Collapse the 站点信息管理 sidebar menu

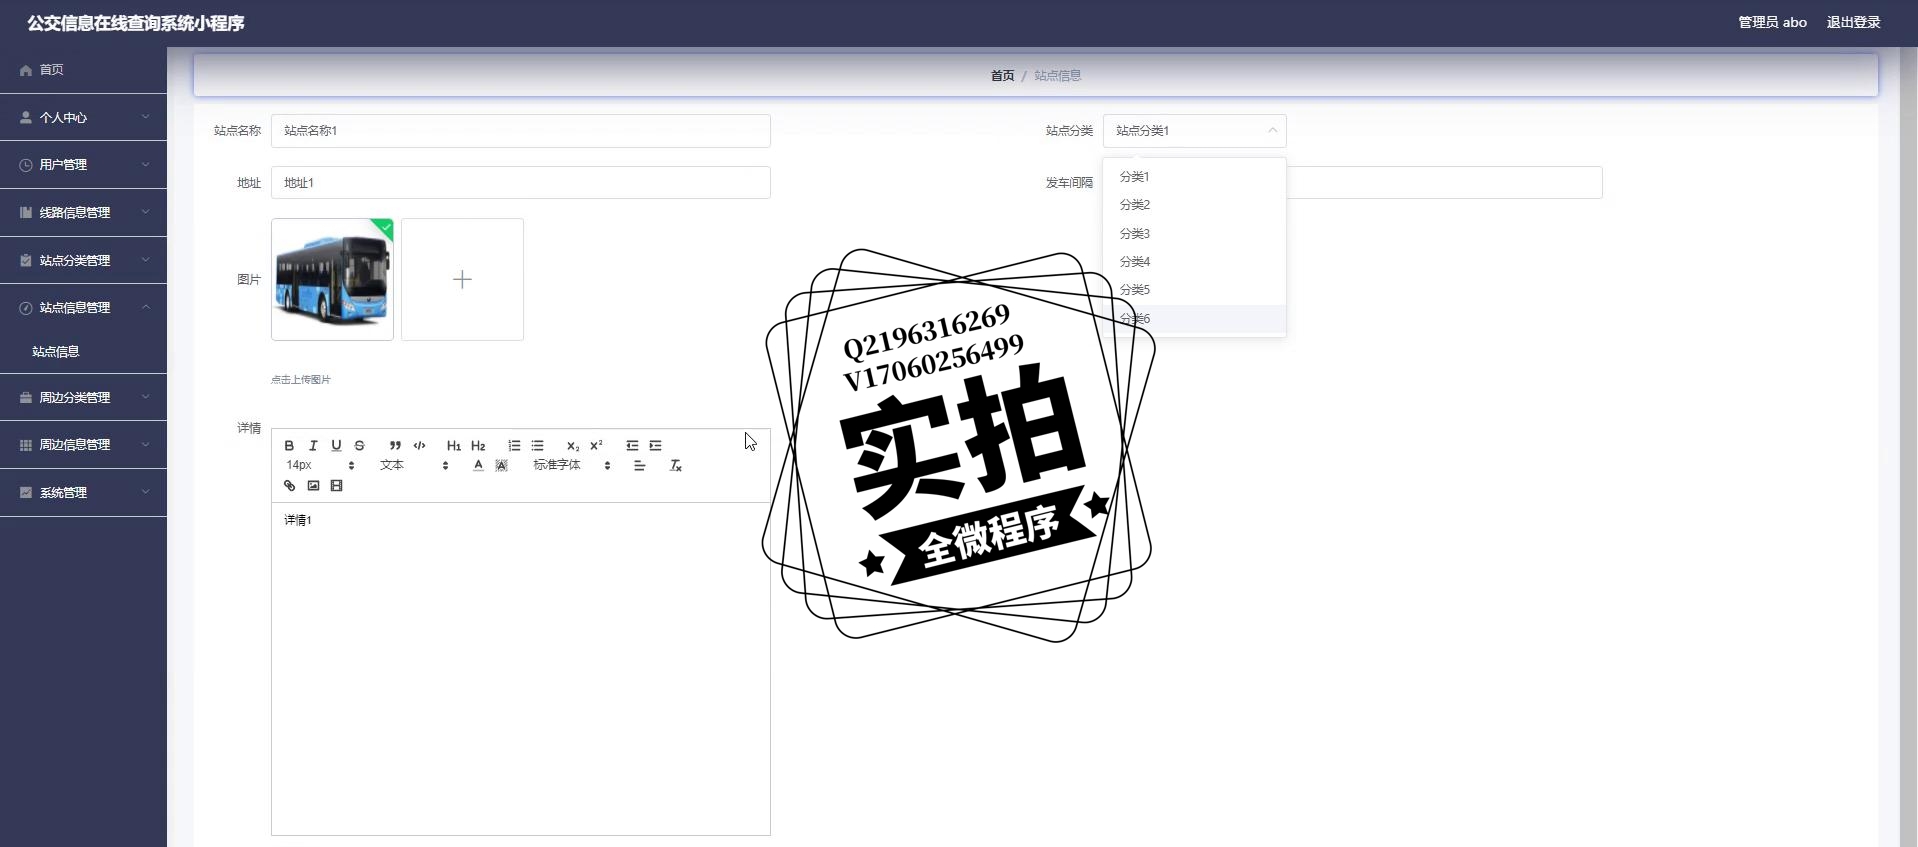[x=83, y=308]
